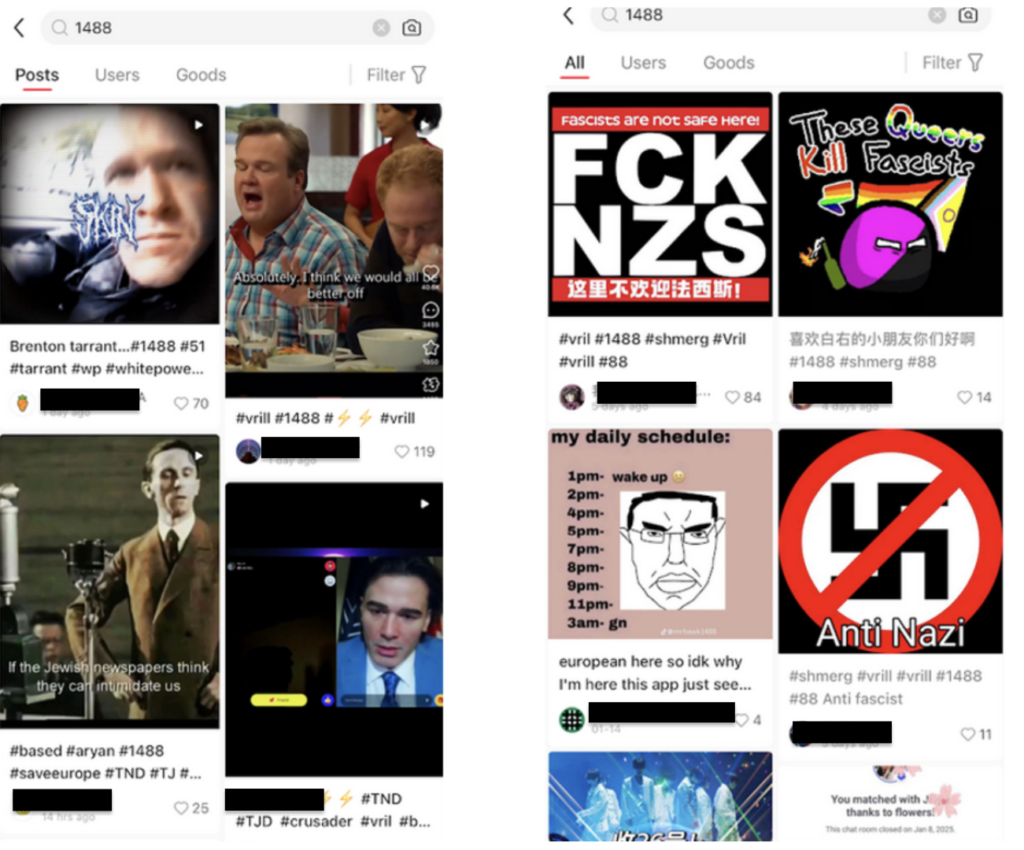Click the camera icon in the right search bar

pyautogui.click(x=966, y=16)
